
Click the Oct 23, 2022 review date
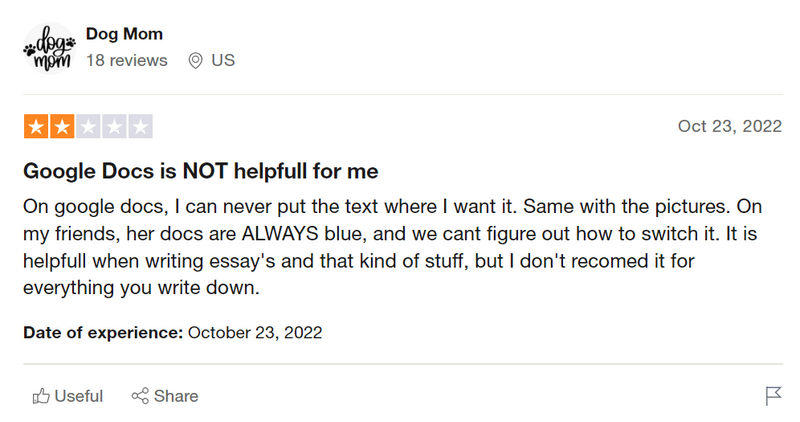tap(730, 126)
